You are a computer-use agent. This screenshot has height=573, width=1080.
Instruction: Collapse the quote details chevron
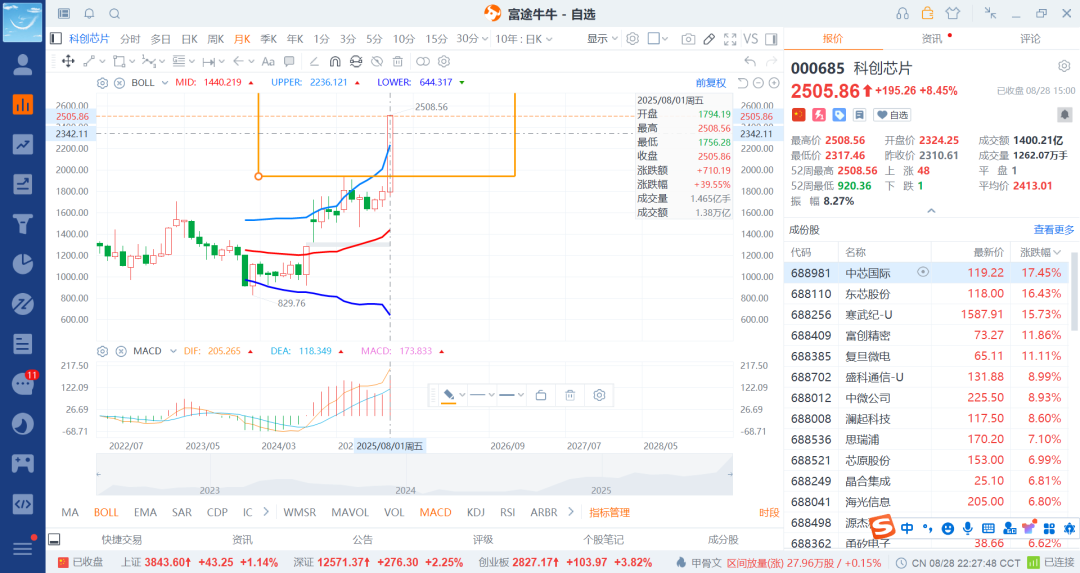931,211
